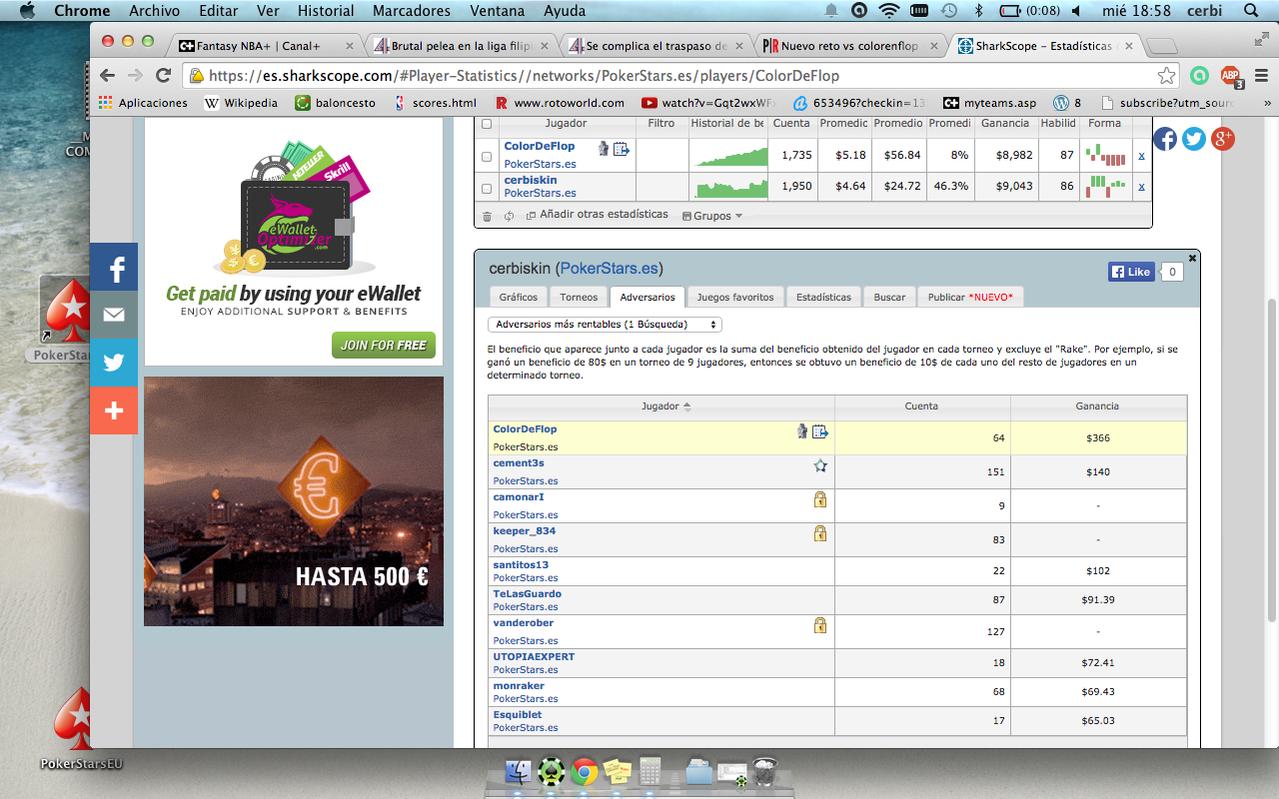
Task: Go back with Chrome's back arrow
Action: (109, 75)
